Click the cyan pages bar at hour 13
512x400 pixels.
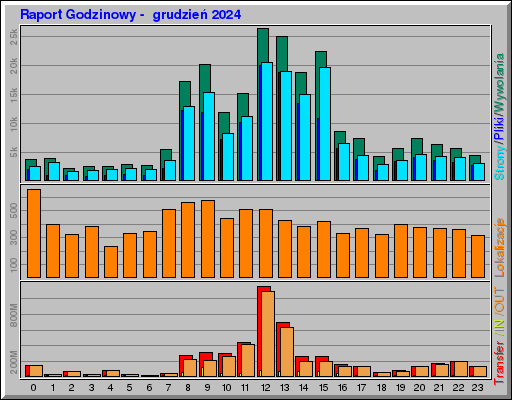click(286, 126)
